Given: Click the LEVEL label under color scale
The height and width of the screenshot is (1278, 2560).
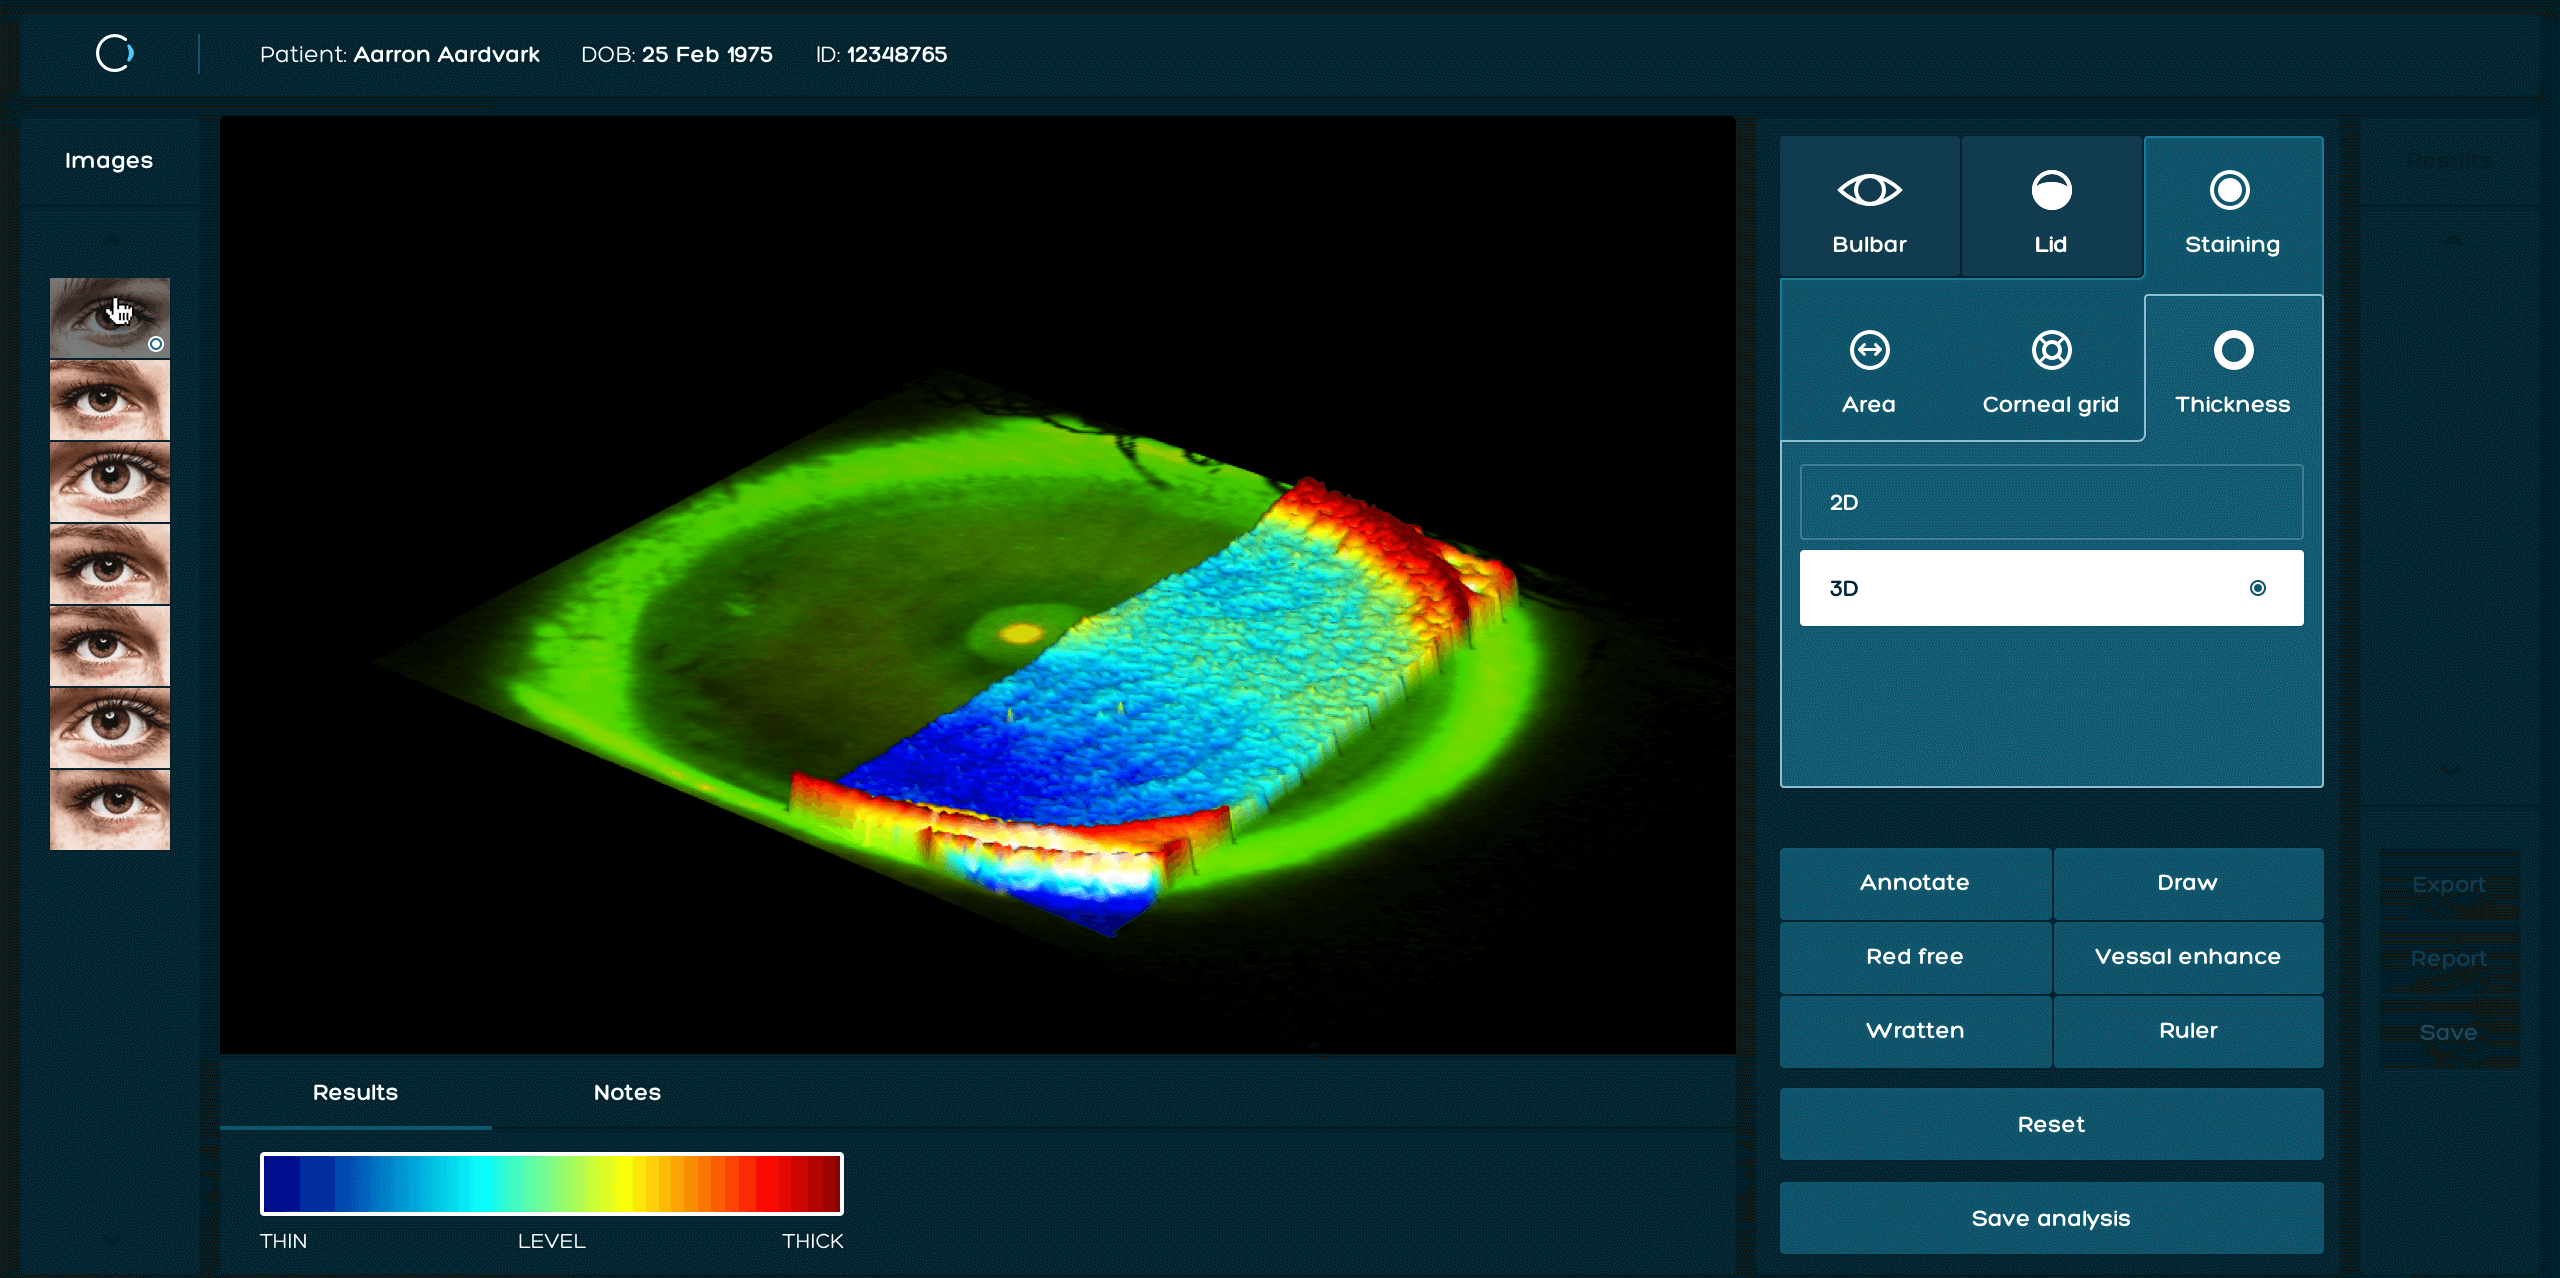Looking at the screenshot, I should (551, 1241).
